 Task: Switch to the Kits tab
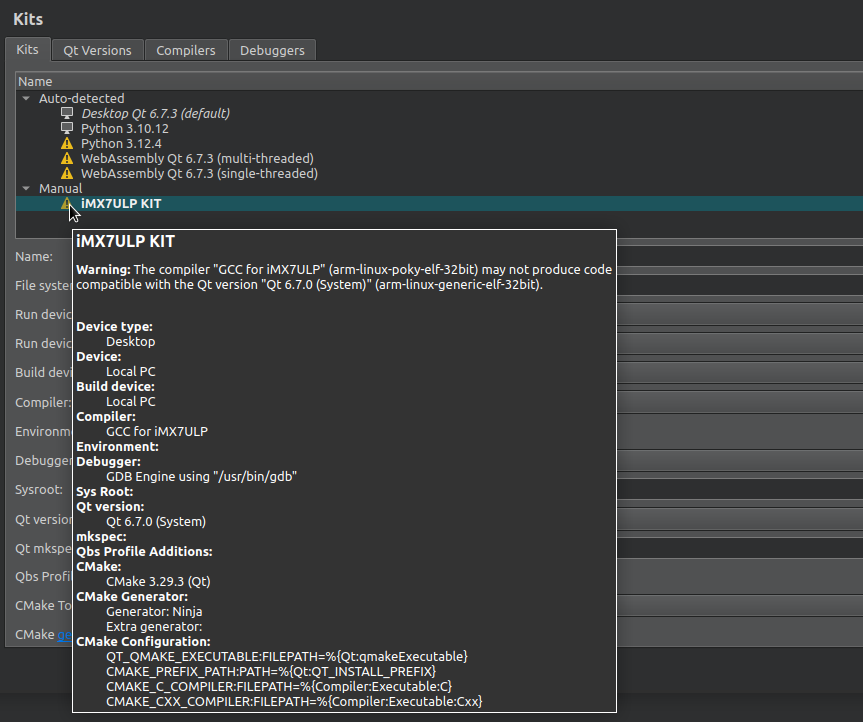pos(27,50)
